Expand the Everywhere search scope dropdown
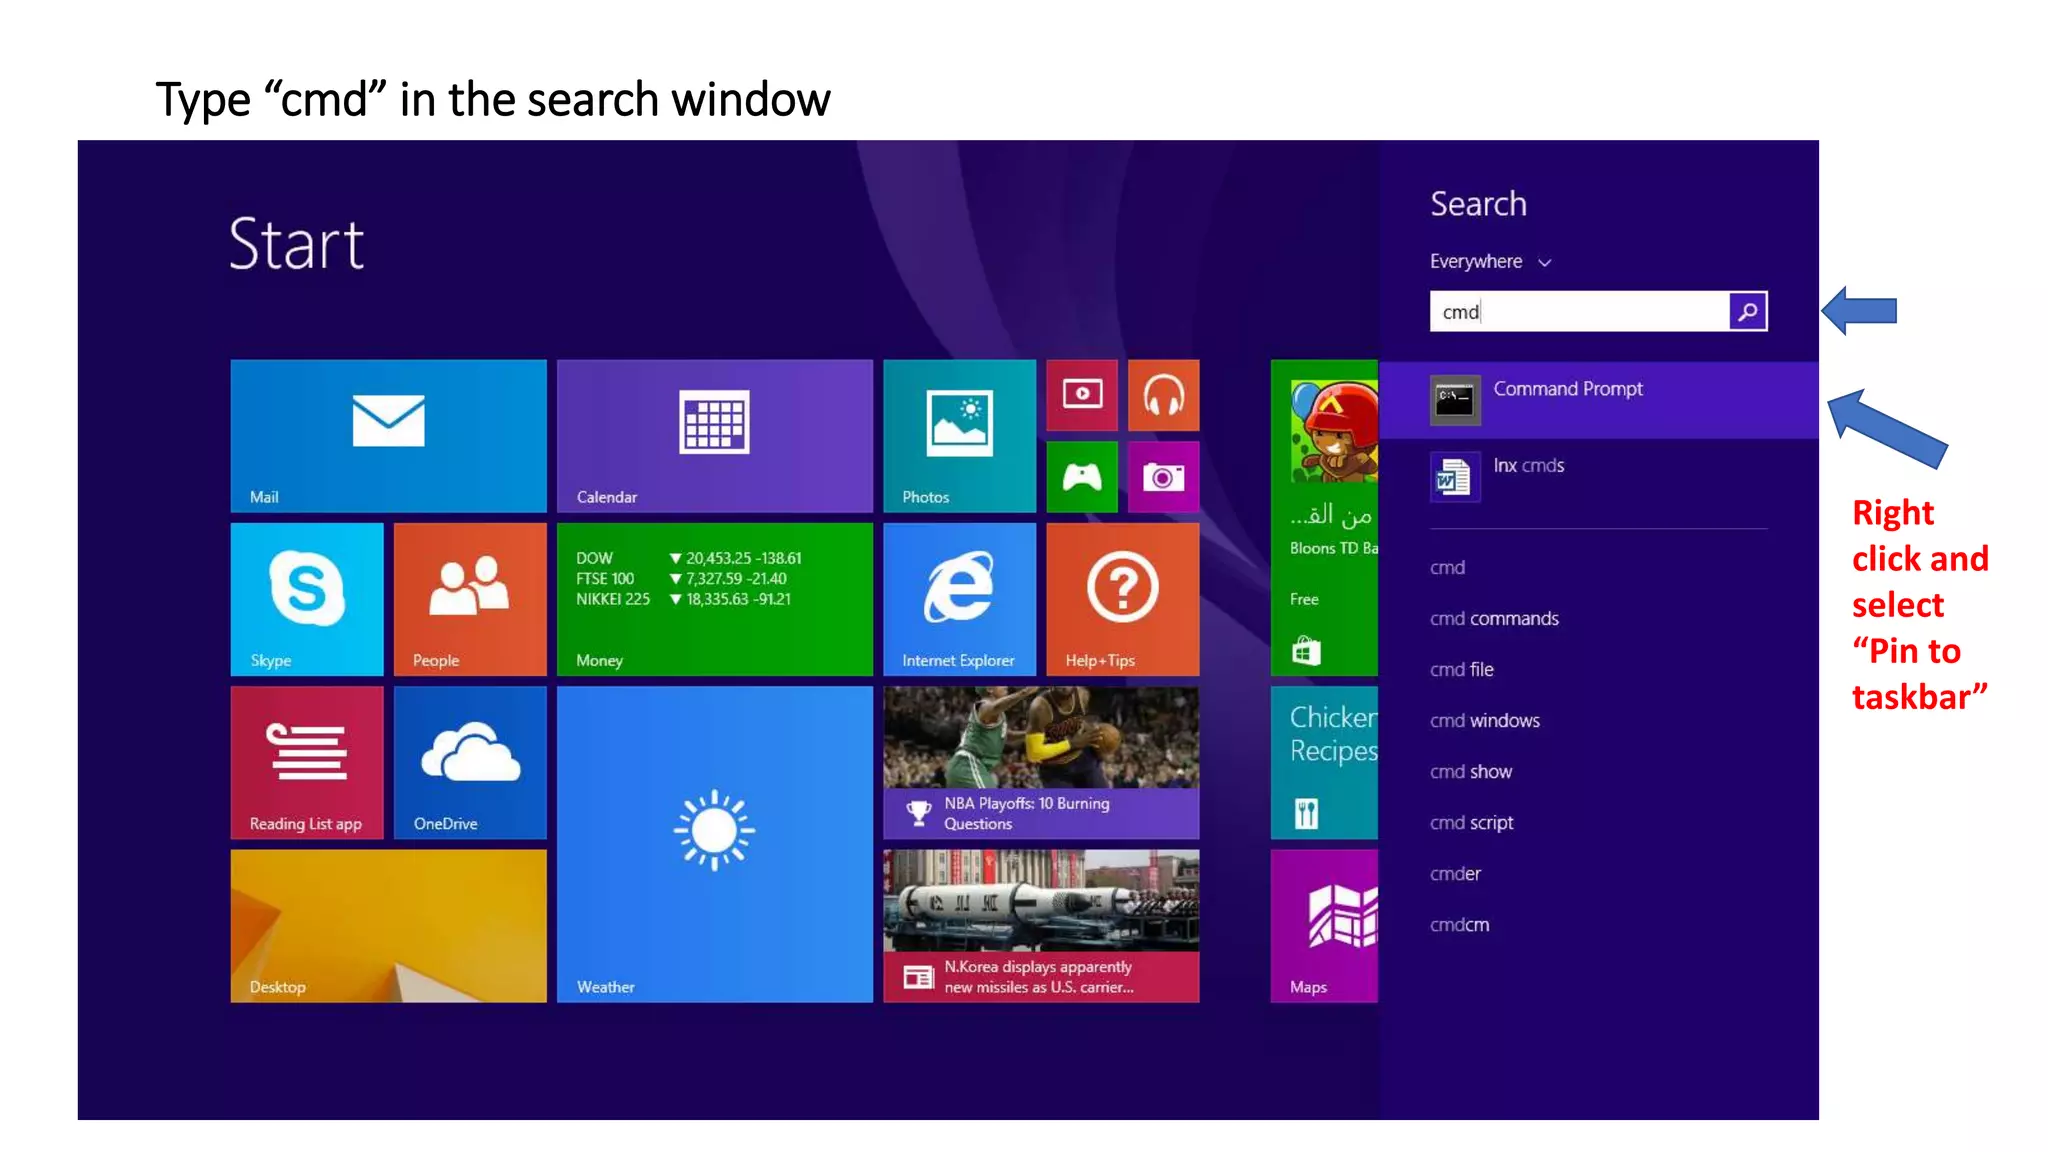Viewport: 2048px width, 1152px height. (1490, 262)
